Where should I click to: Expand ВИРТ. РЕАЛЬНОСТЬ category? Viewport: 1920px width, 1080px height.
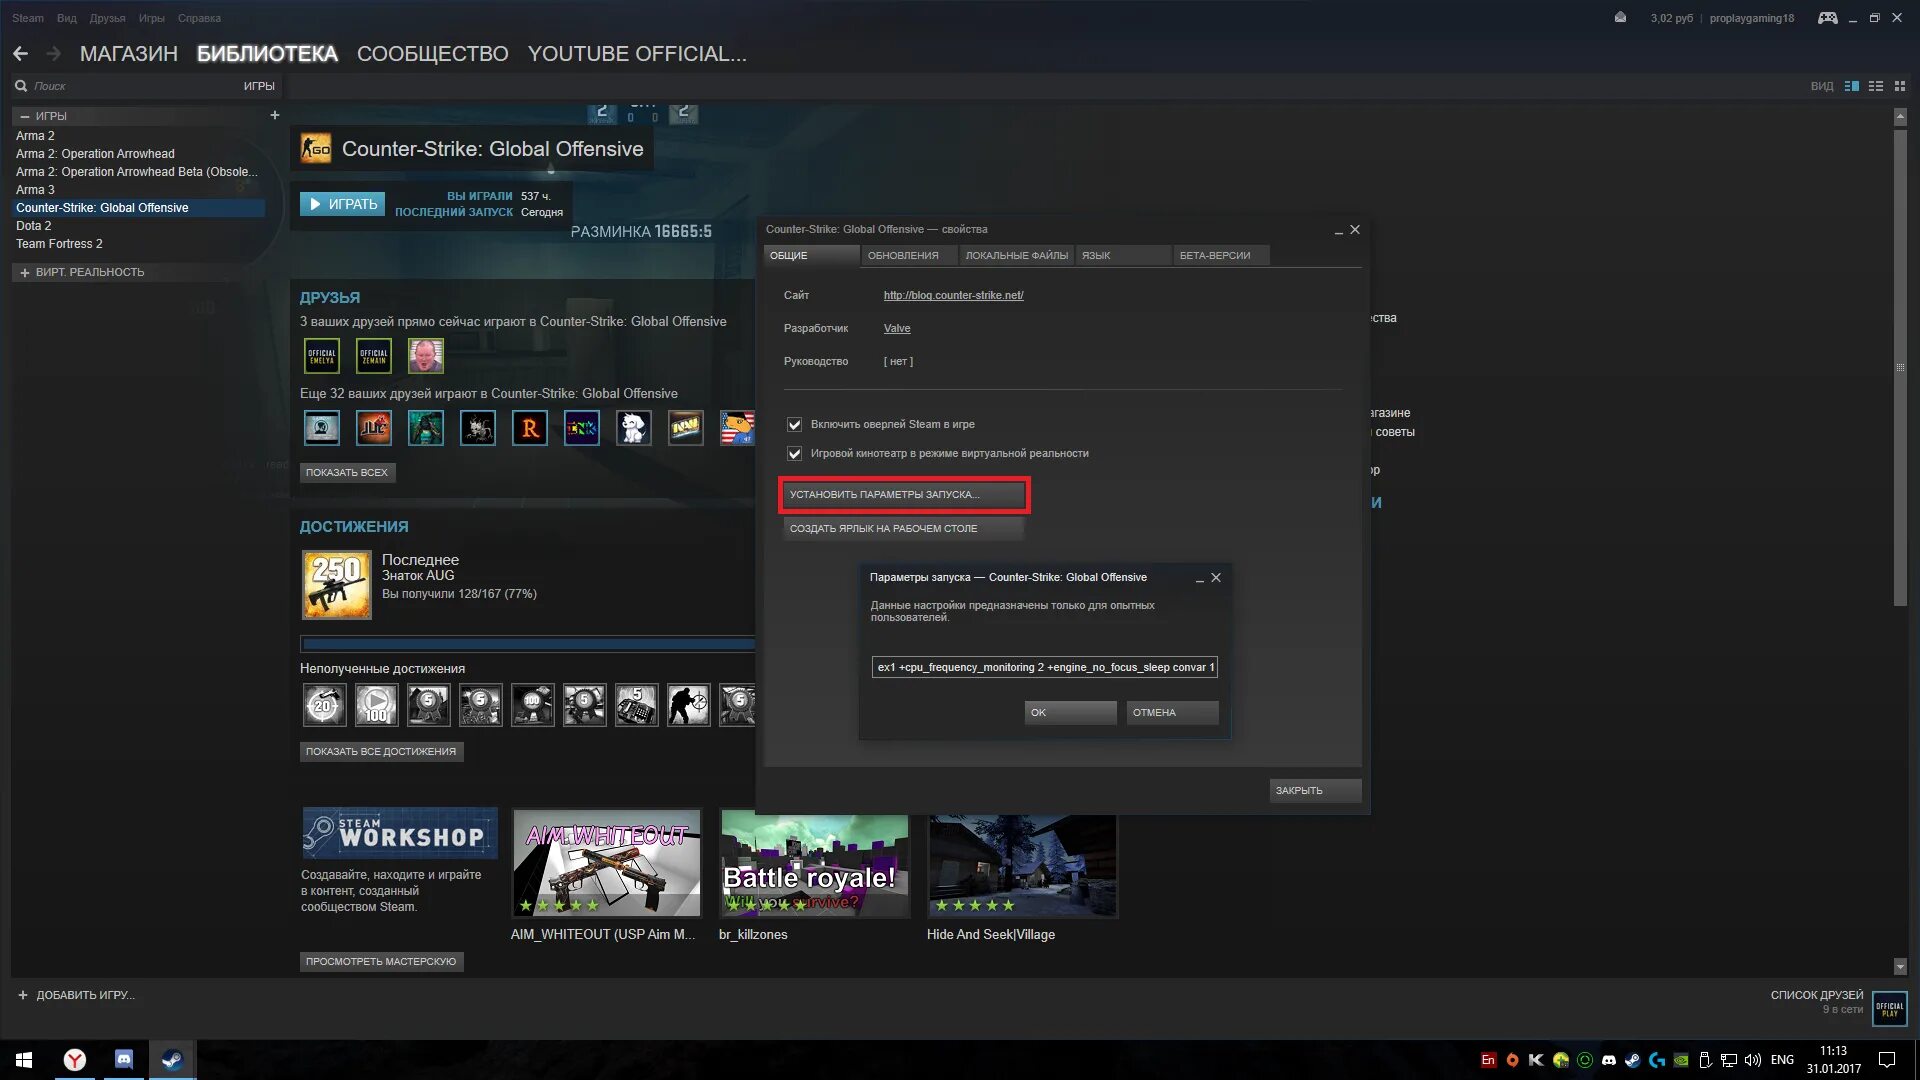click(x=25, y=272)
